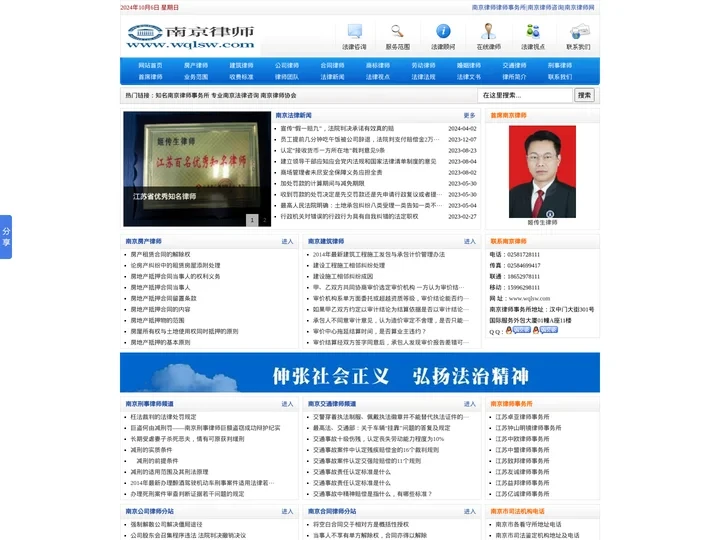720x540 pixels.
Task: Open law firm link 江苏卓亚律师事务所
Action: (x=522, y=417)
